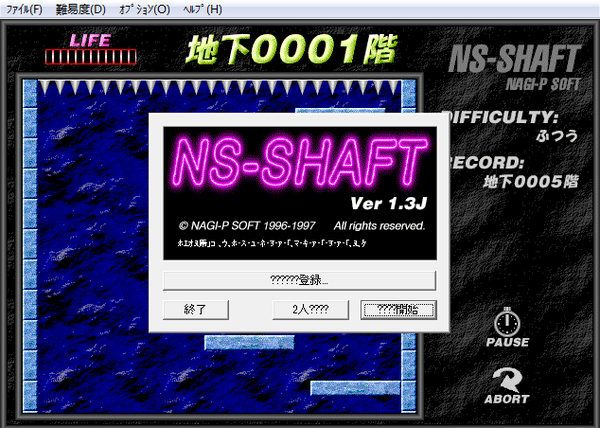Click the NAGI-P SOFT 1996-1997 copyright line
Viewport: 600px width, 428px height.
247,226
